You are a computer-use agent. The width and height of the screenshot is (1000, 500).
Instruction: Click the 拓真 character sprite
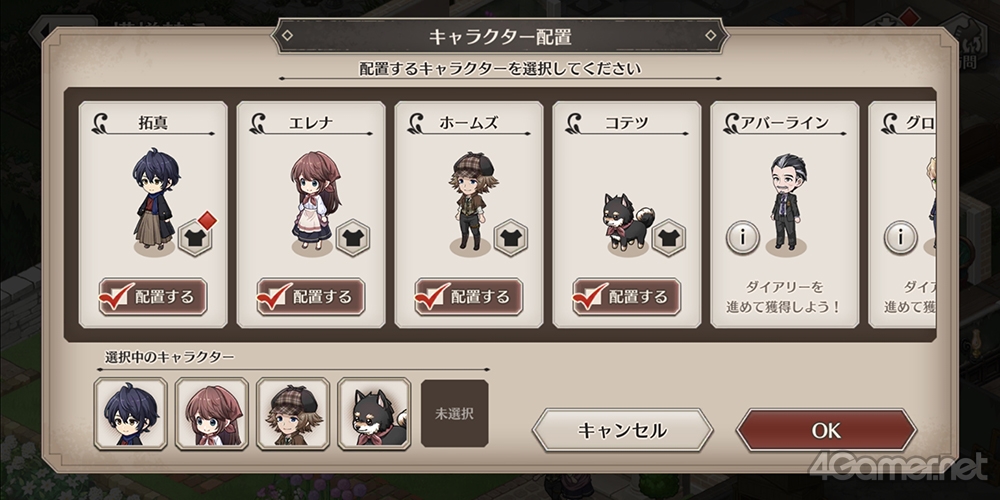click(x=155, y=199)
